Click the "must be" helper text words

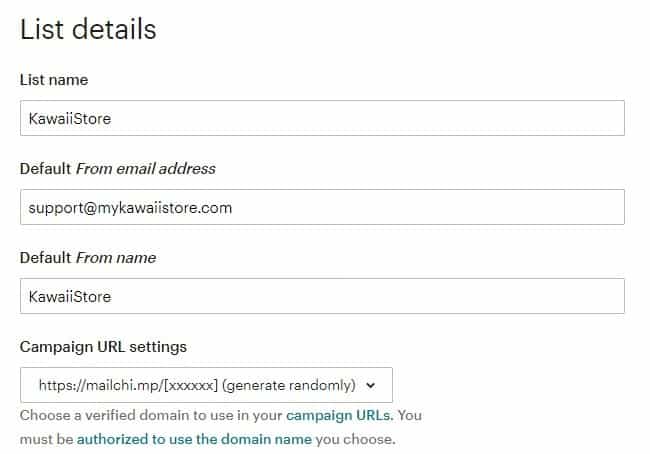(46, 438)
